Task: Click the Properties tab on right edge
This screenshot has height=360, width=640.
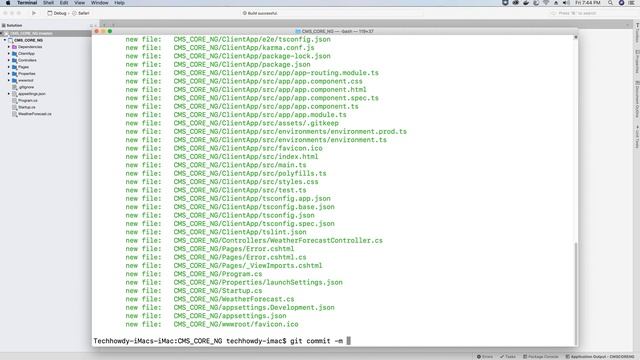Action: [637, 62]
